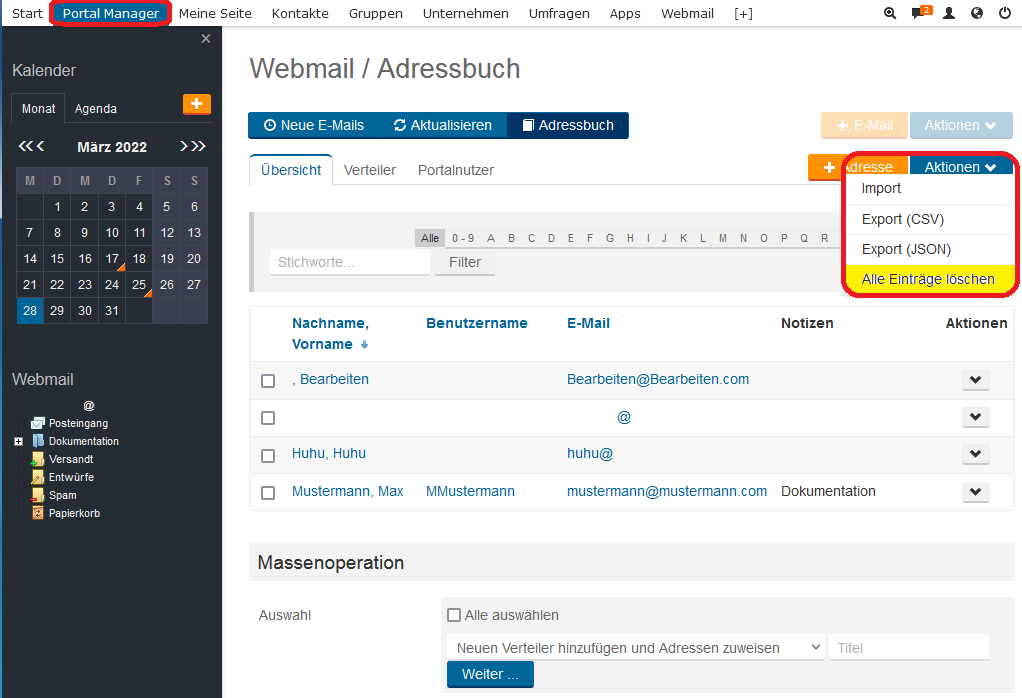The width and height of the screenshot is (1022, 698).
Task: Open the Versandt mail folder
Action: tap(71, 459)
